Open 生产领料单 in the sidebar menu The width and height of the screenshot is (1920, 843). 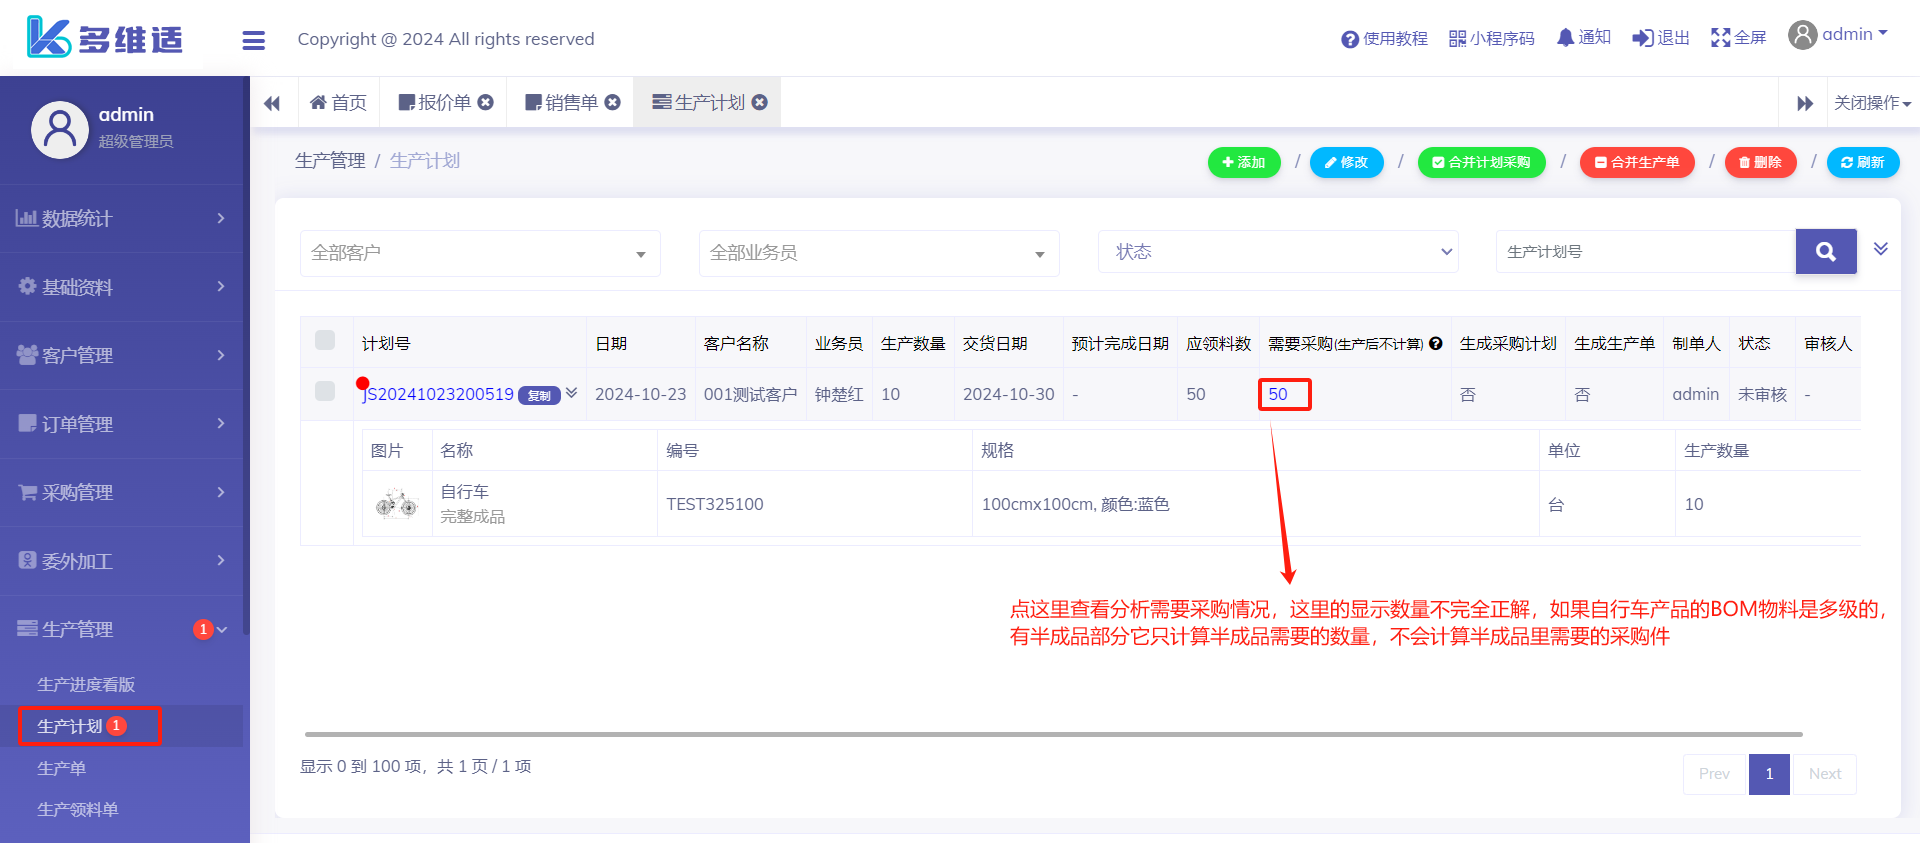78,809
